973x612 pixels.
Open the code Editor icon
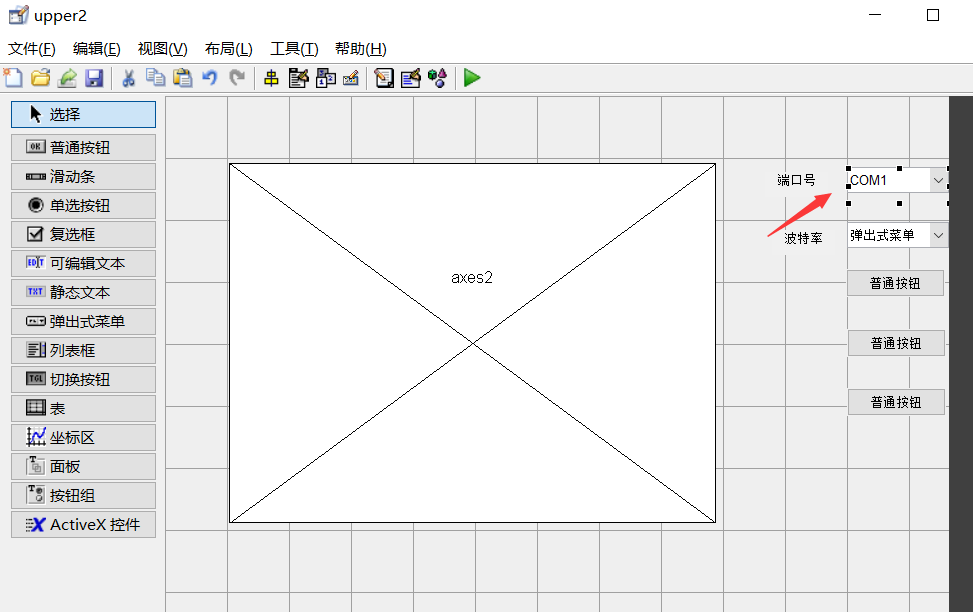[384, 78]
